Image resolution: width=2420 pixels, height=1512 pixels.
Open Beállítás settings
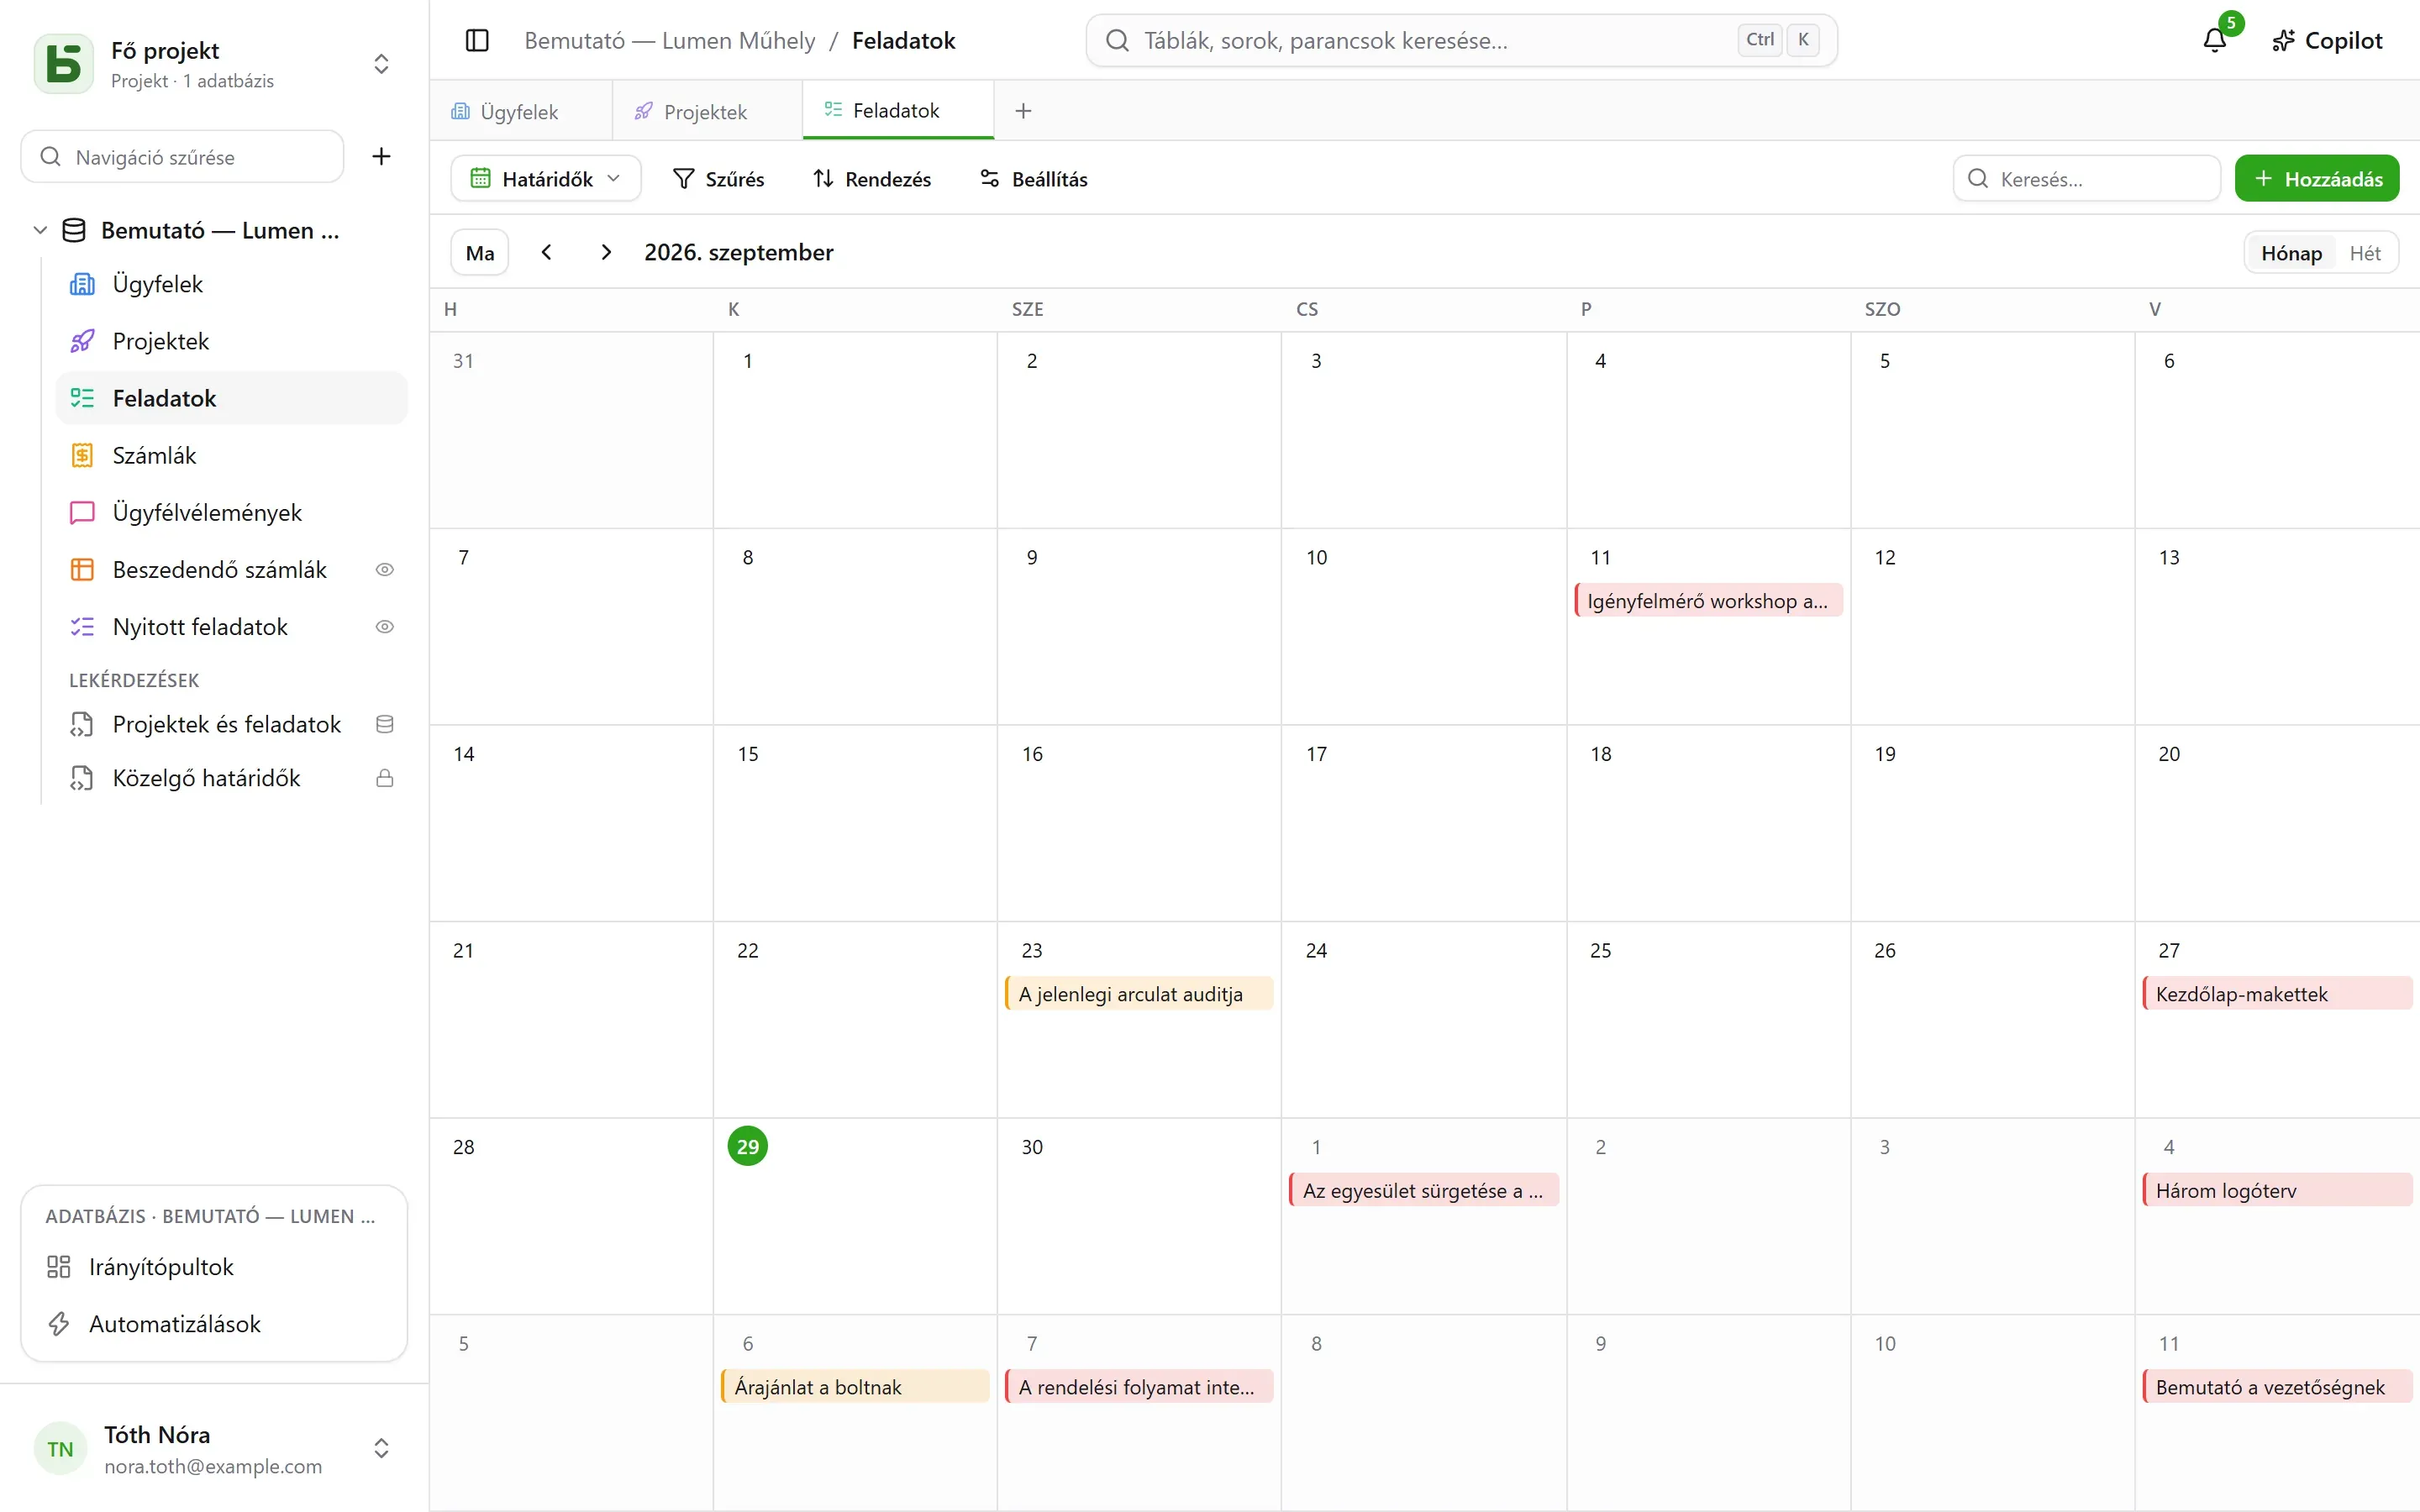(1035, 178)
